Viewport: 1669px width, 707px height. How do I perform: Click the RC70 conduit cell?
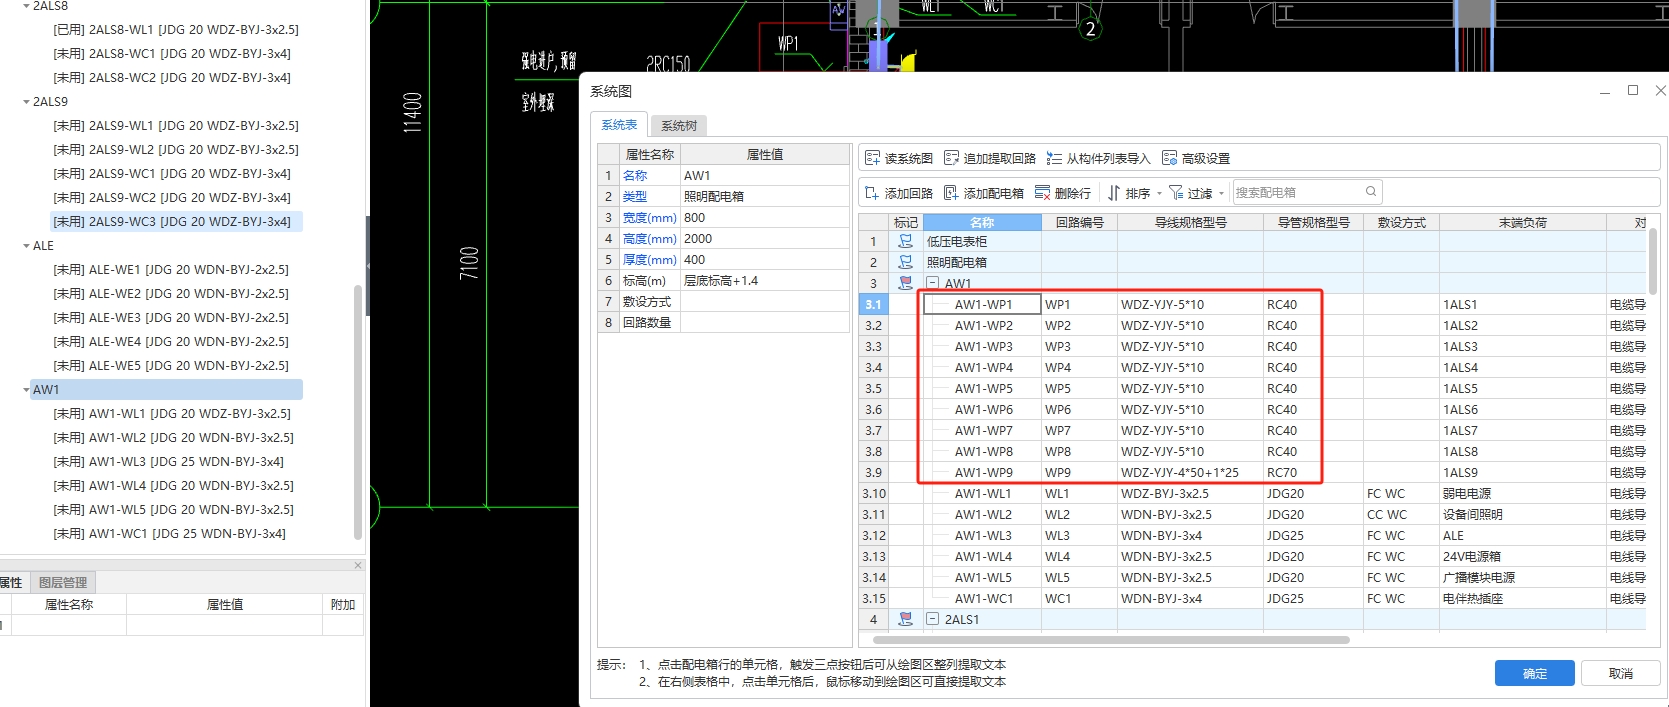point(1313,472)
